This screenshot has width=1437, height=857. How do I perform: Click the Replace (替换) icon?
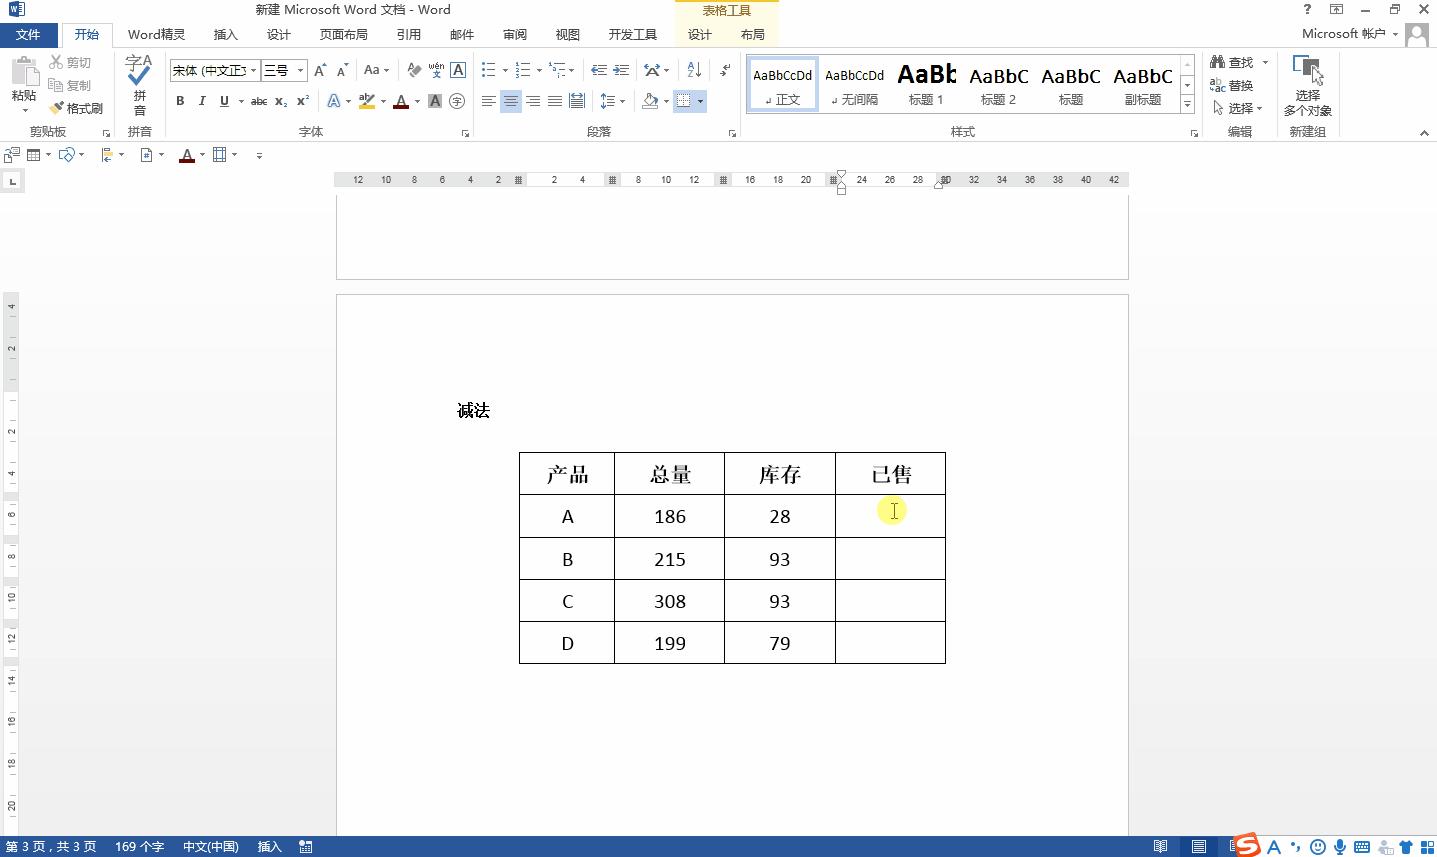[1235, 85]
